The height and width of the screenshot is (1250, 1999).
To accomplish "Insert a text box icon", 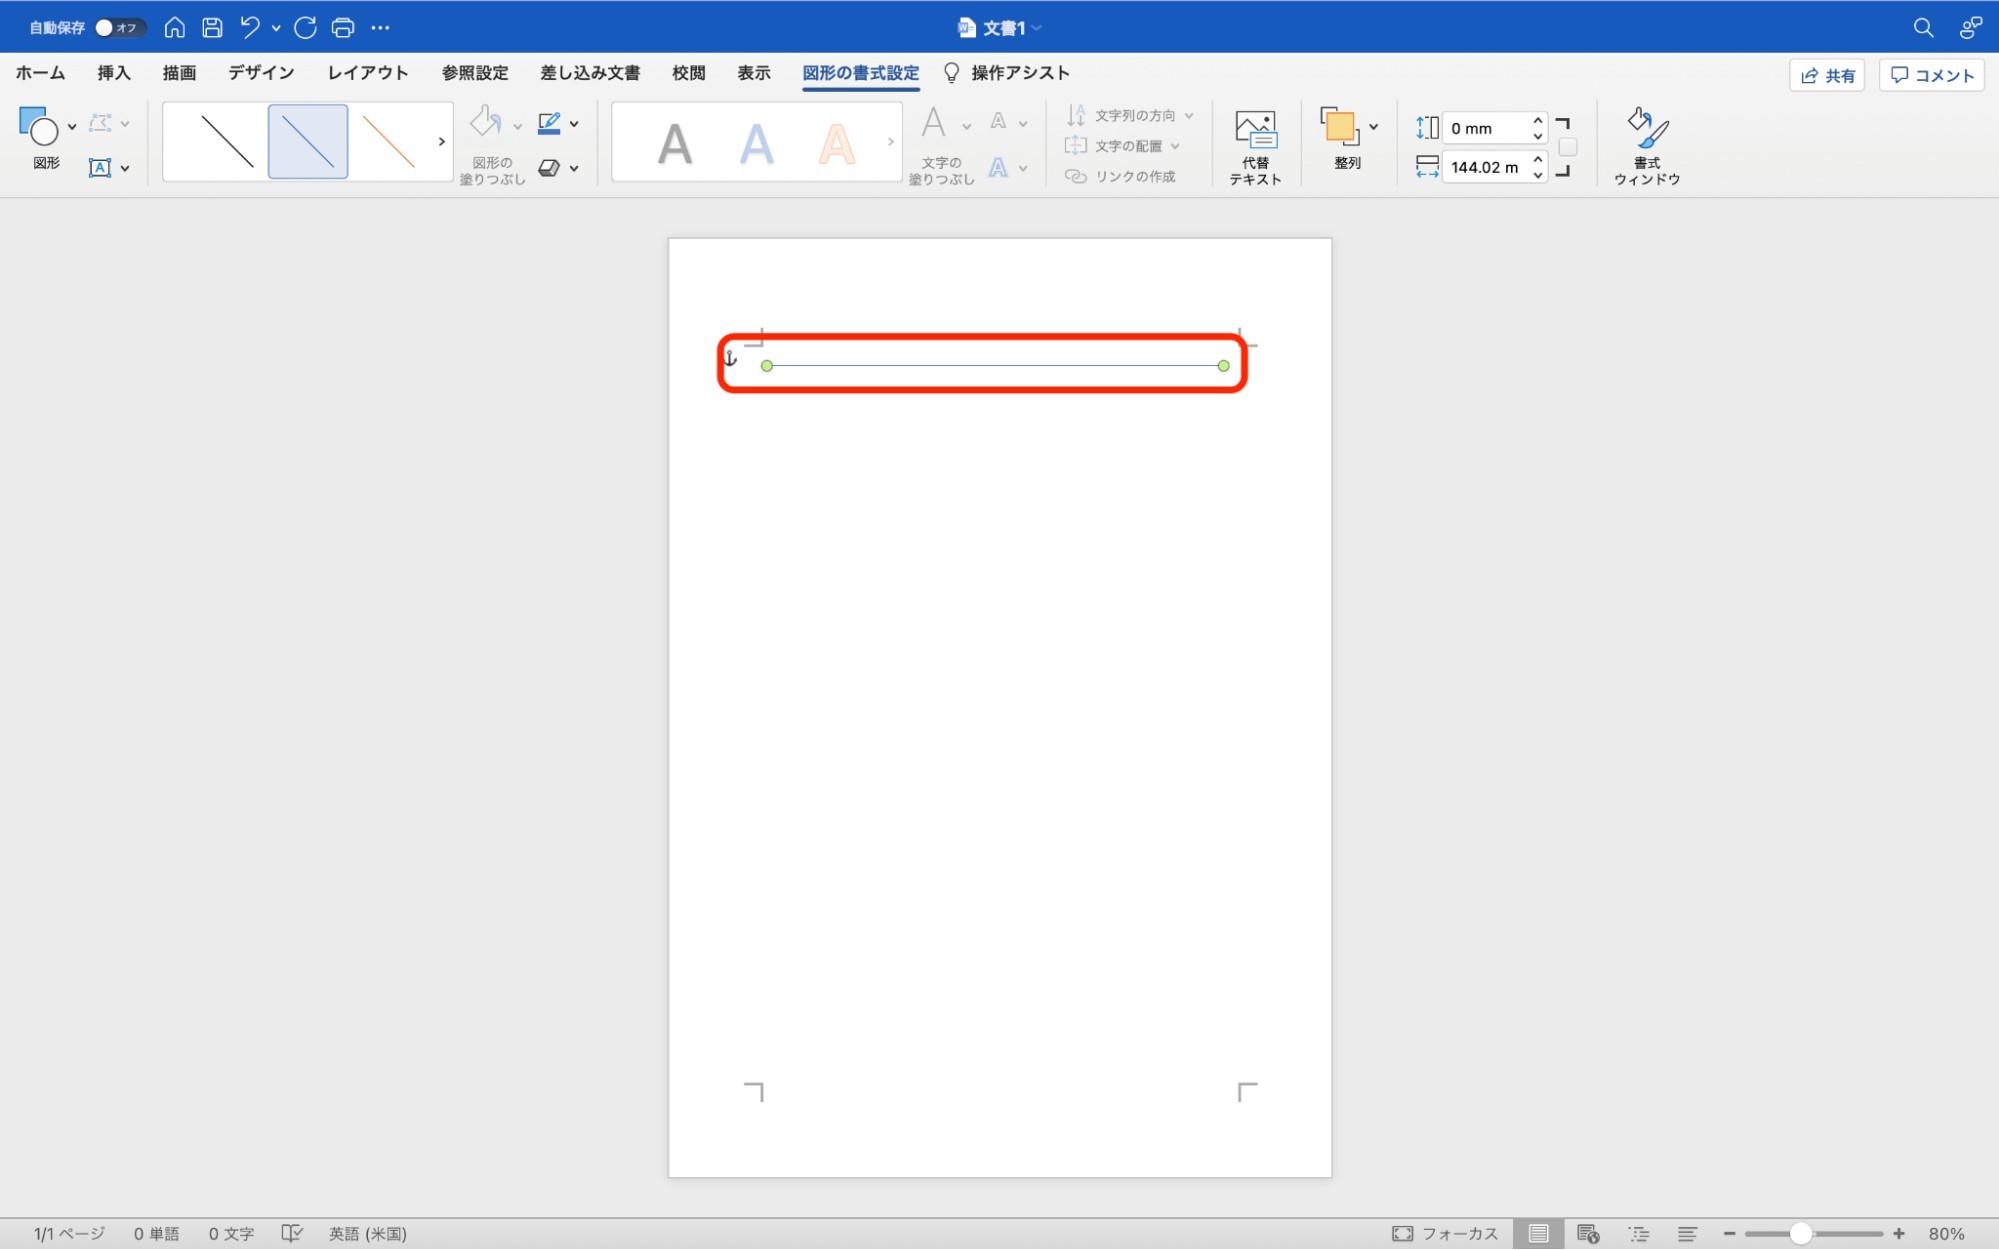I will coord(100,167).
